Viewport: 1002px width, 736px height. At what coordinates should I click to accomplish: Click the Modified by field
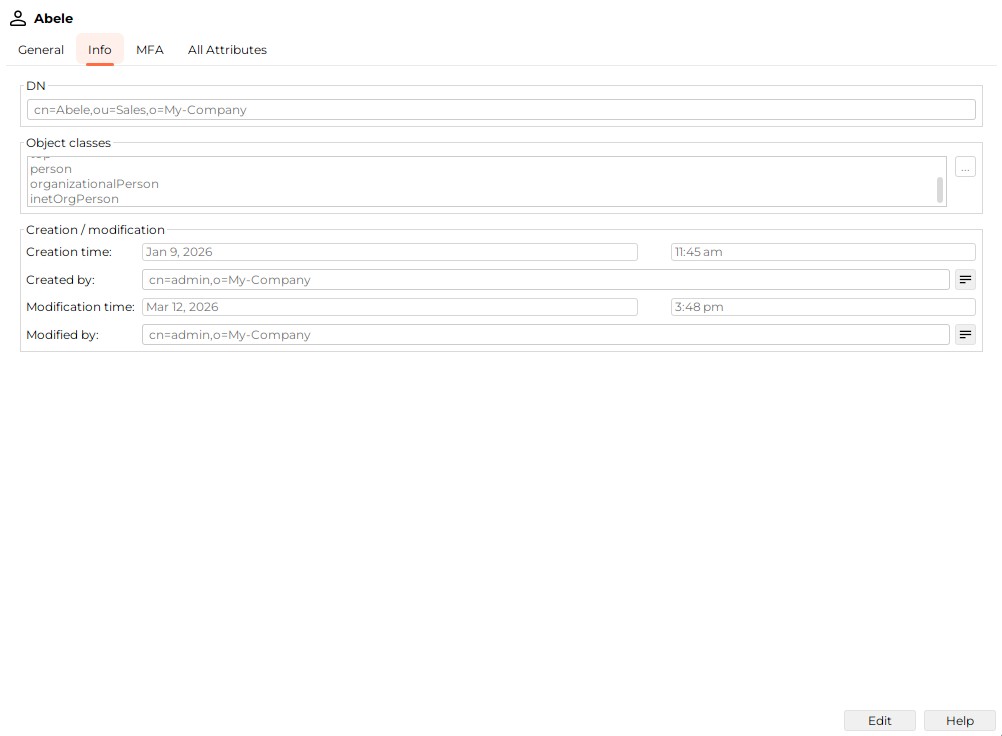[546, 335]
